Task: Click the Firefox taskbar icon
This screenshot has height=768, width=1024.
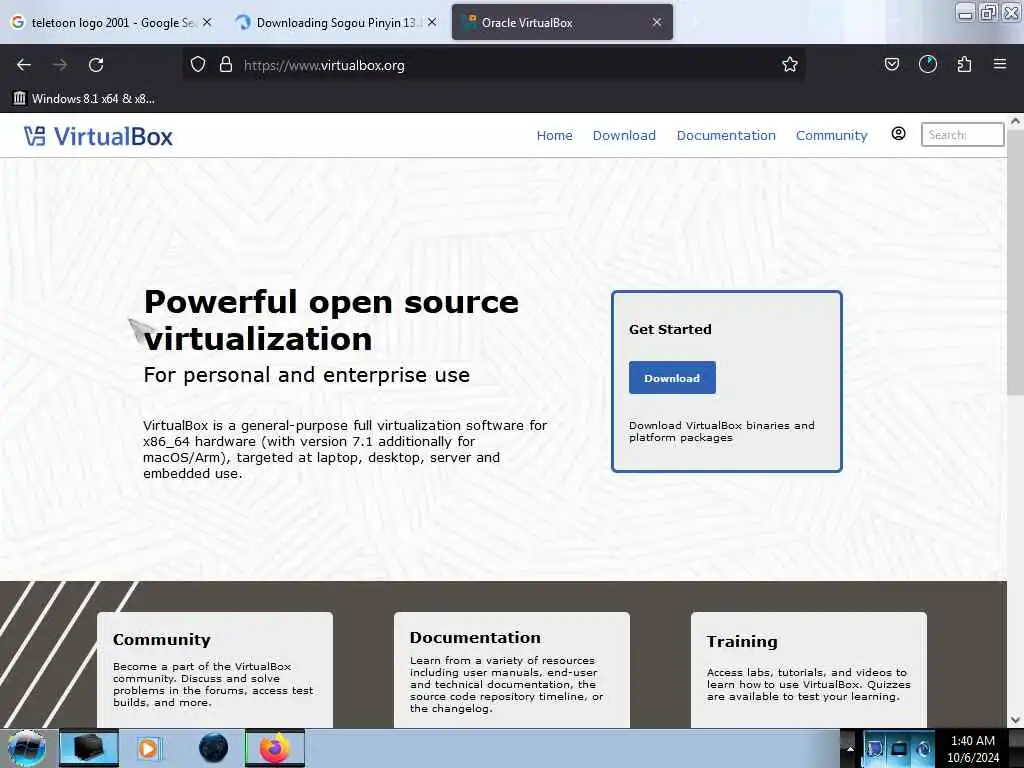Action: (x=275, y=748)
